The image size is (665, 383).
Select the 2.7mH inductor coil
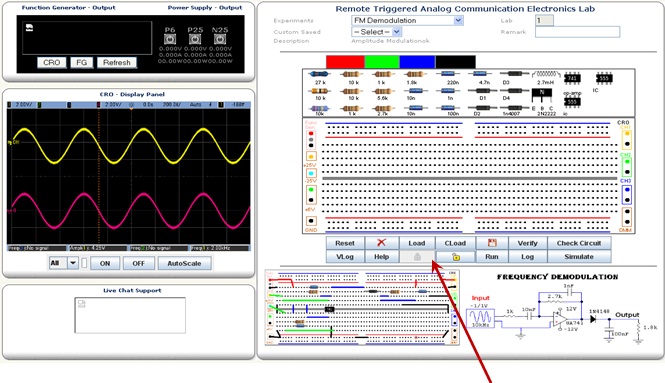[x=545, y=74]
